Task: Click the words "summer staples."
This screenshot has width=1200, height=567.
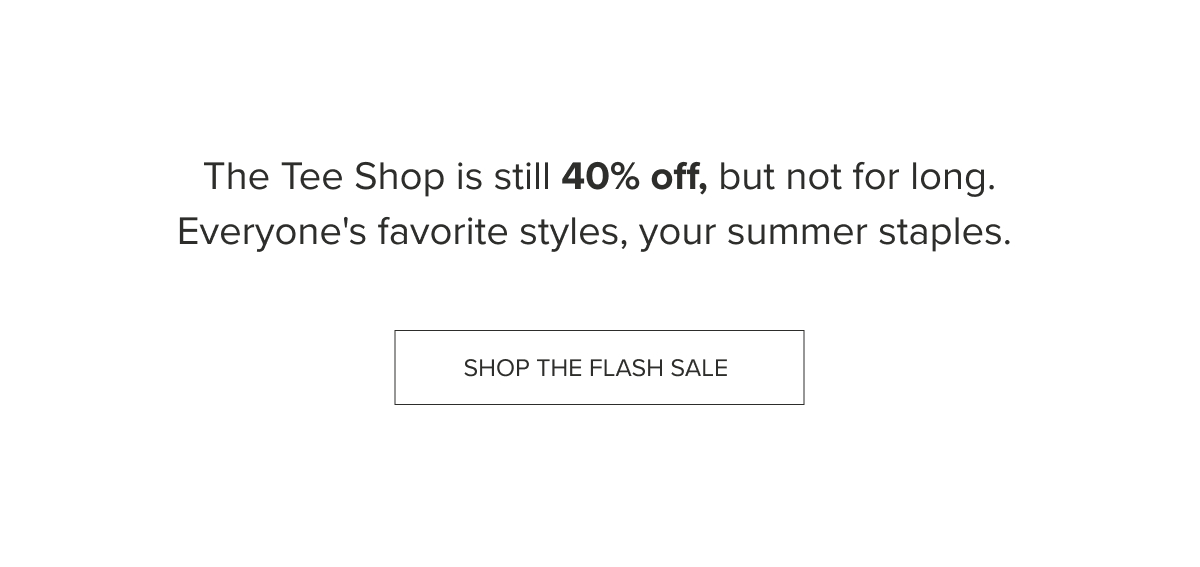Action: (x=869, y=233)
